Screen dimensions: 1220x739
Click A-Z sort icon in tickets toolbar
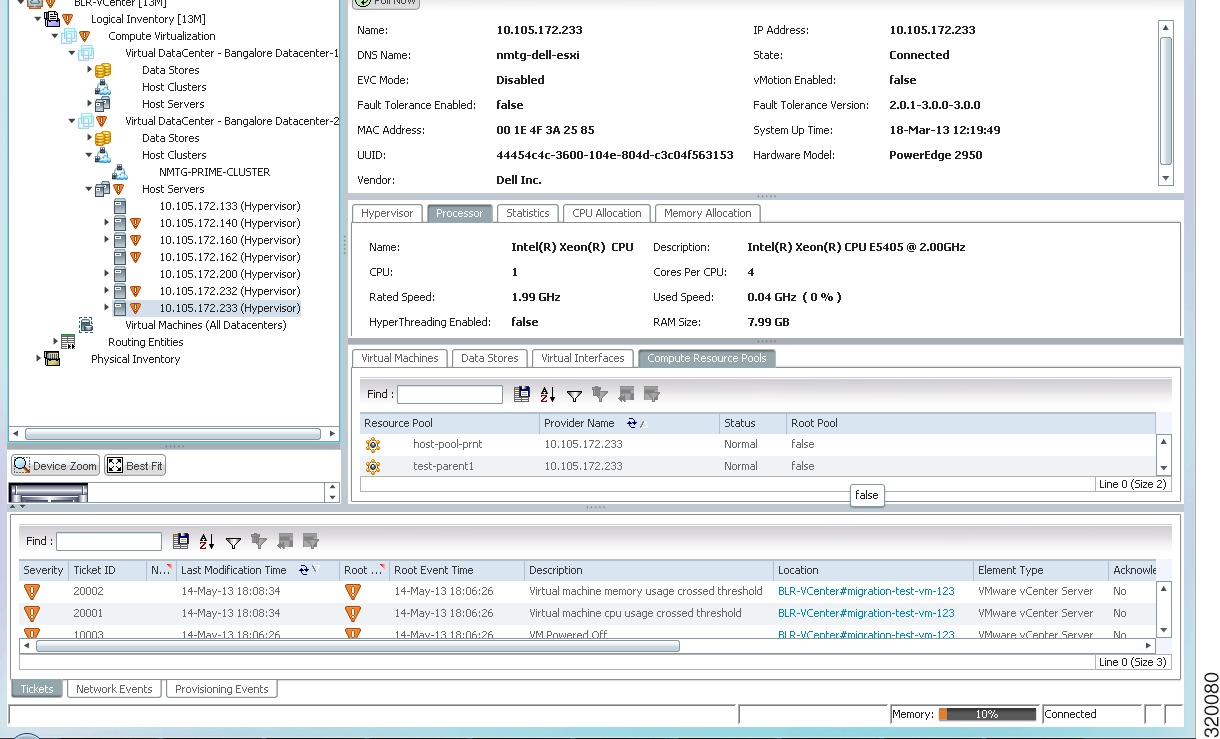click(207, 541)
